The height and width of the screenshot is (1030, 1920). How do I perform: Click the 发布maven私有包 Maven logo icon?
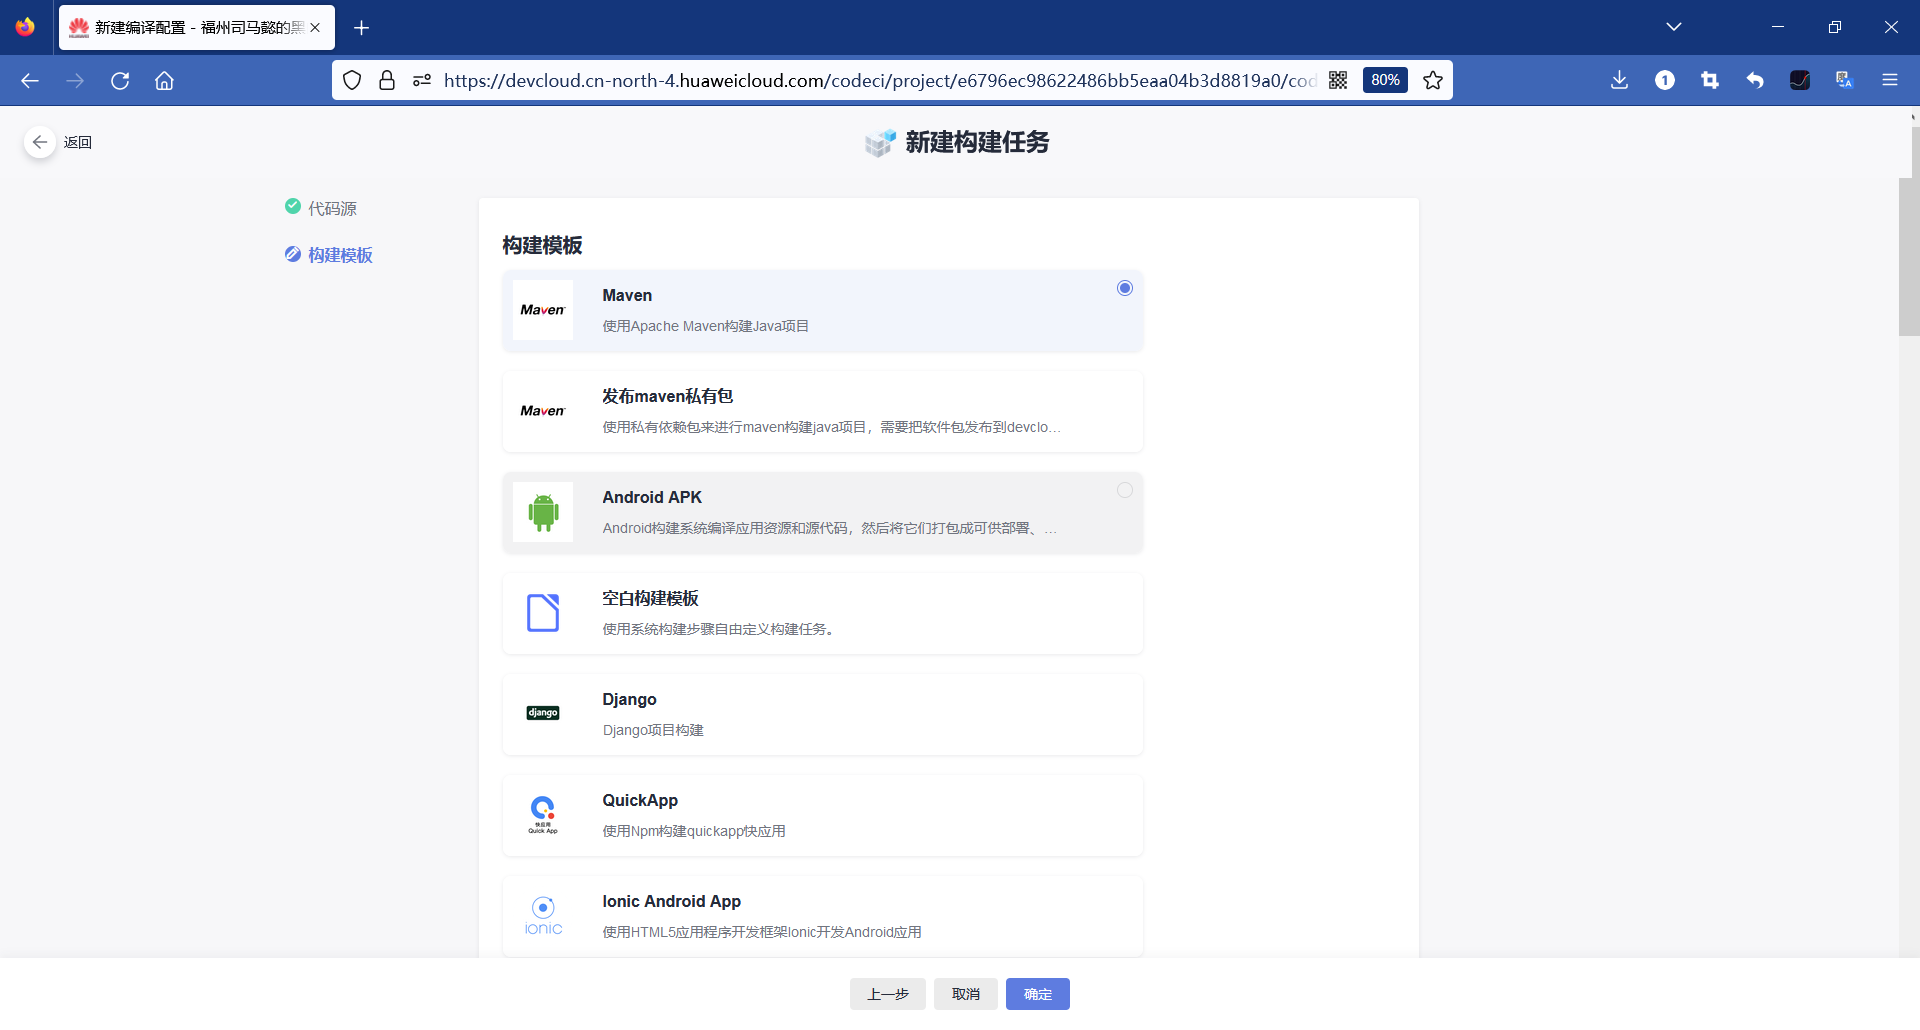[543, 411]
